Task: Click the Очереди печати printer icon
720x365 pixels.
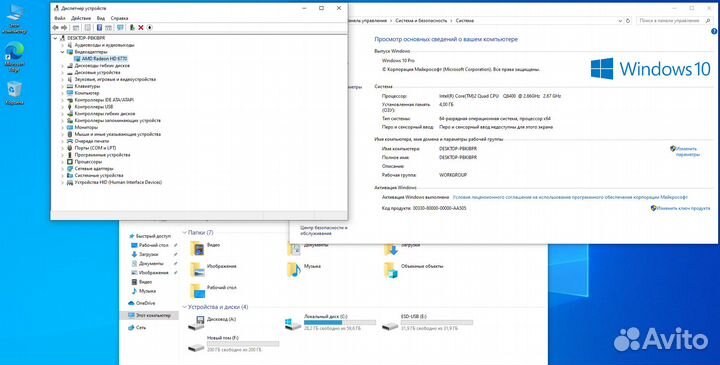Action: click(70, 141)
